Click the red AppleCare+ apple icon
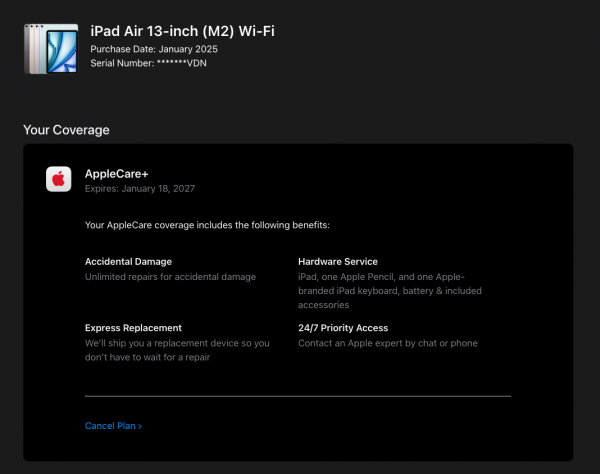This screenshot has height=474, width=600. click(59, 179)
